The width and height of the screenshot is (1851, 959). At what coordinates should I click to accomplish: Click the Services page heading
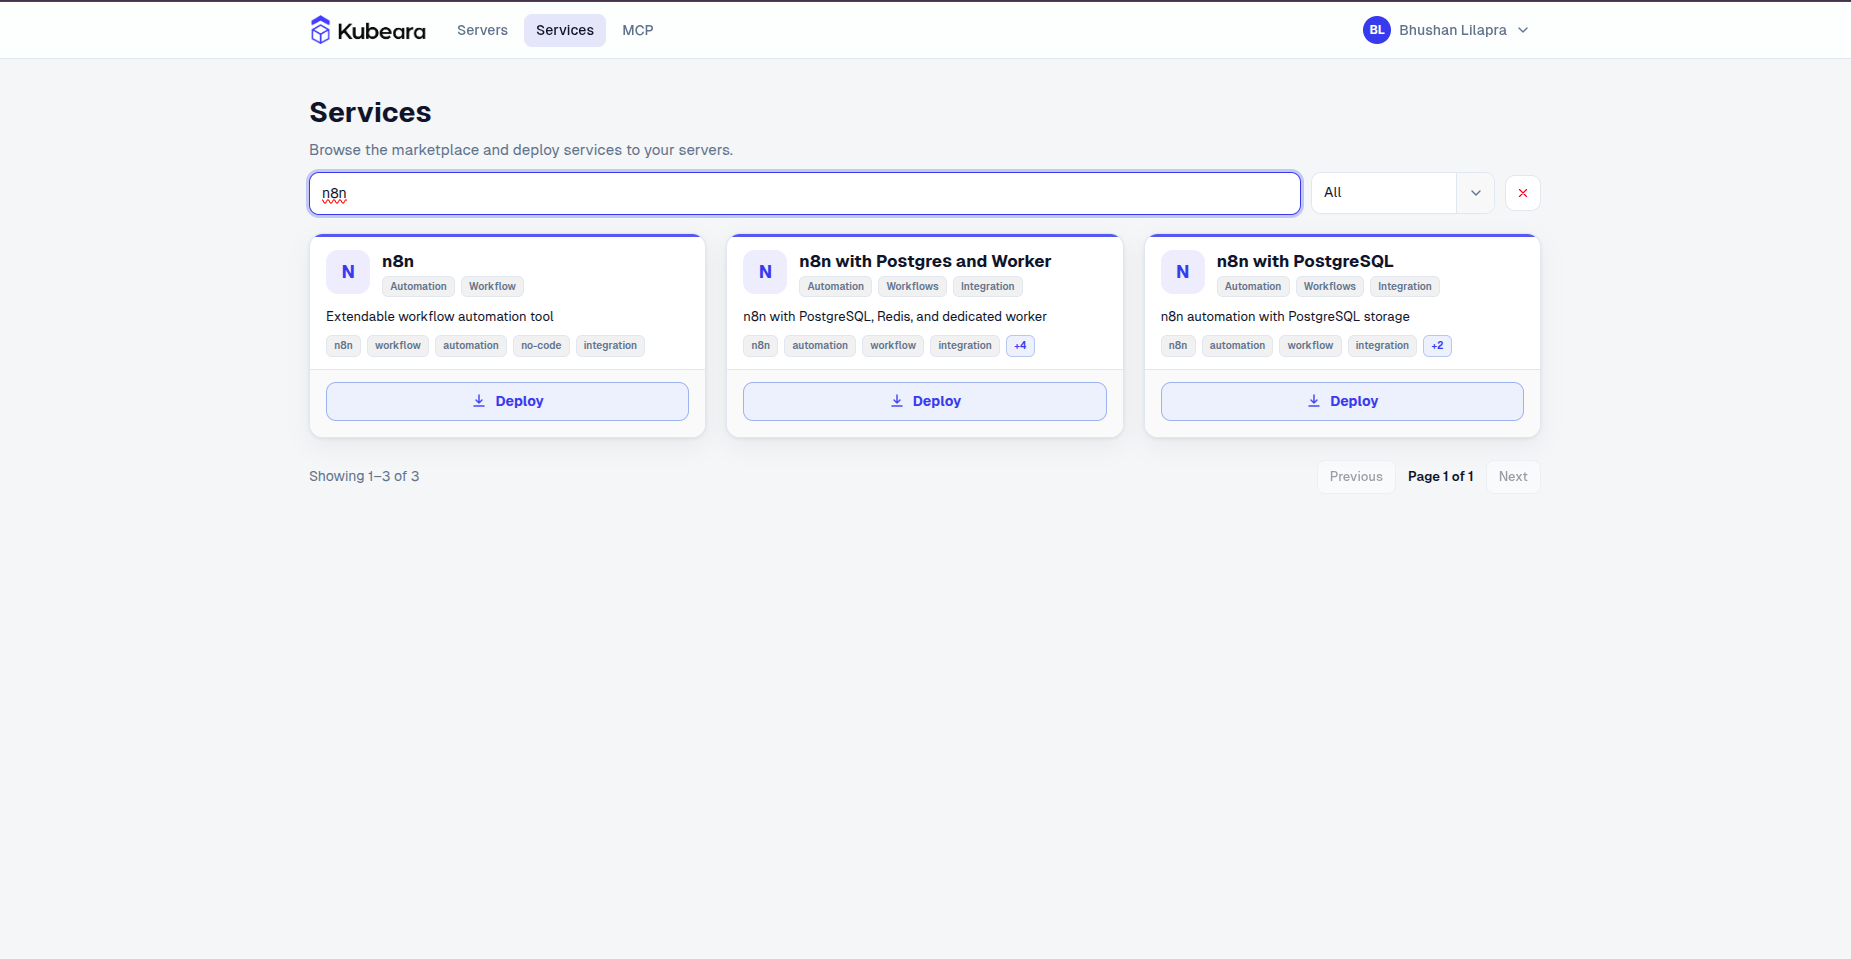(x=370, y=112)
